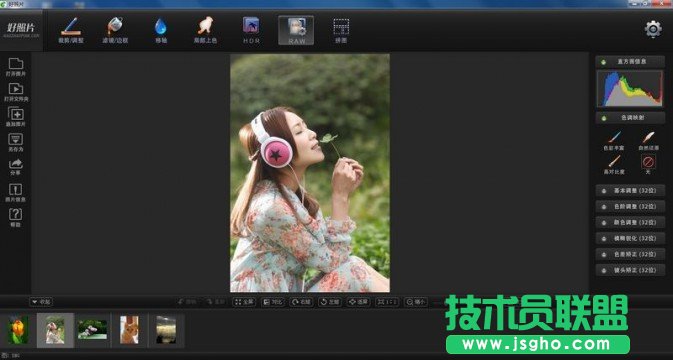673x360 pixels.
Task: Switch to the HDR tab
Action: click(x=251, y=30)
